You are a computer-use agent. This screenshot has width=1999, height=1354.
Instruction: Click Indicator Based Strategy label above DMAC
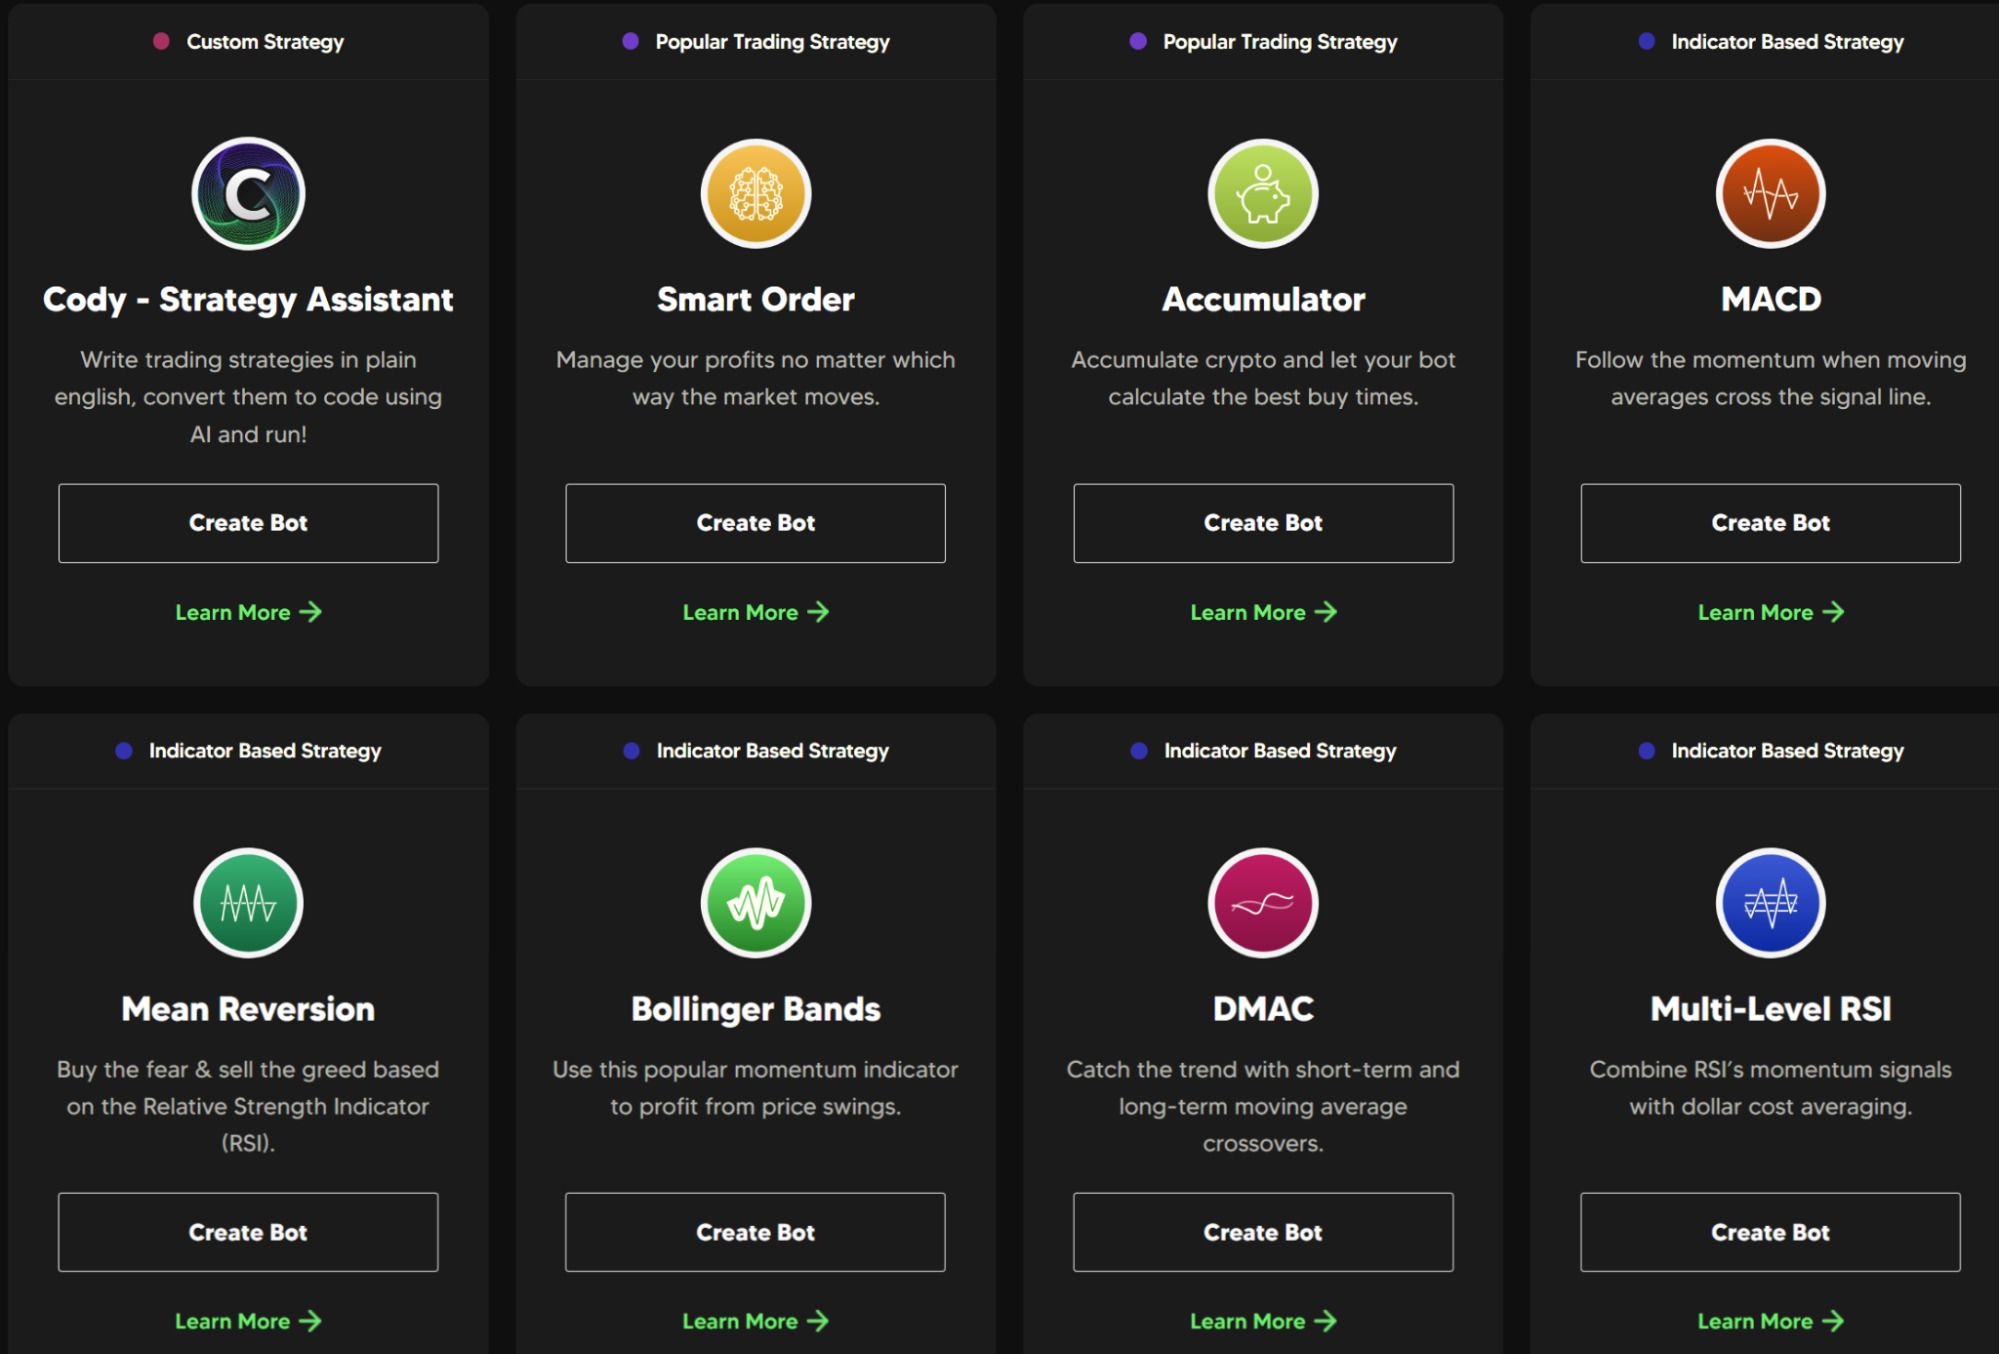[x=1280, y=751]
